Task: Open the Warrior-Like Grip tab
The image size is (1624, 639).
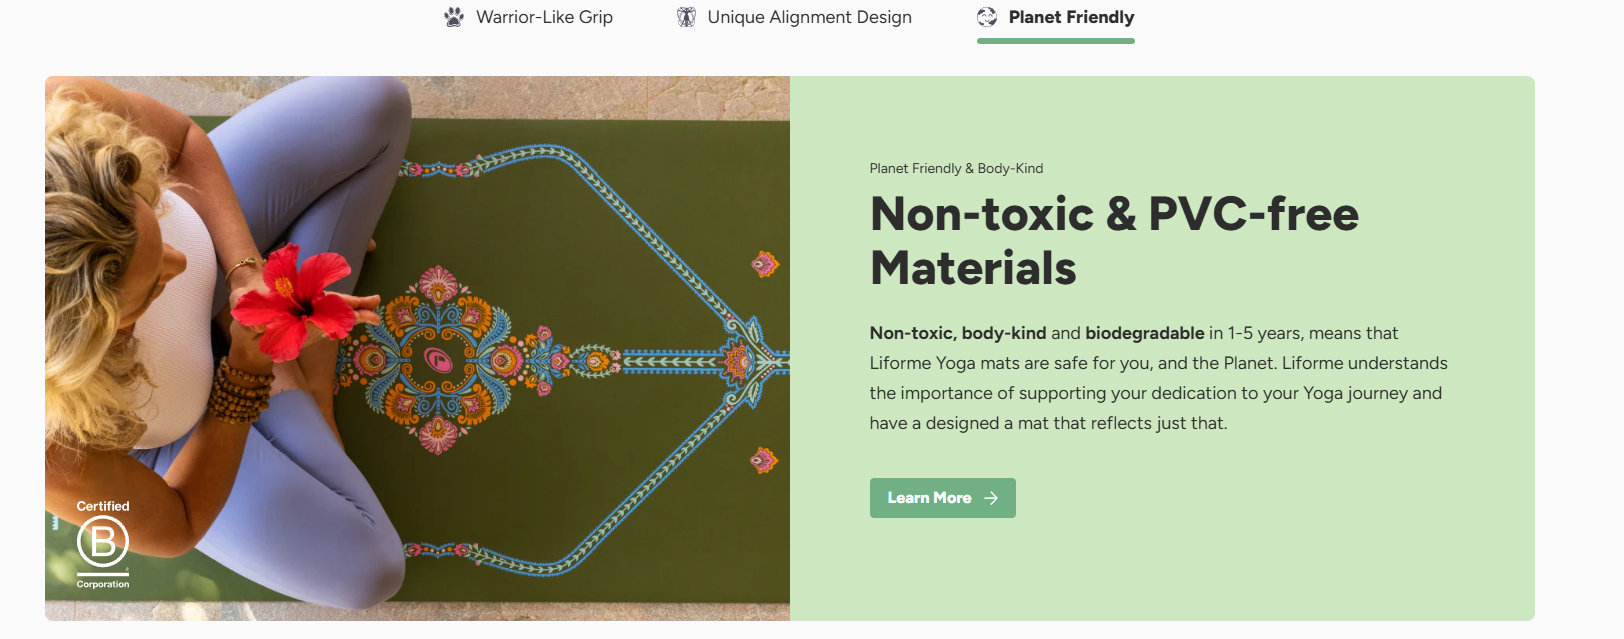Action: click(x=528, y=17)
